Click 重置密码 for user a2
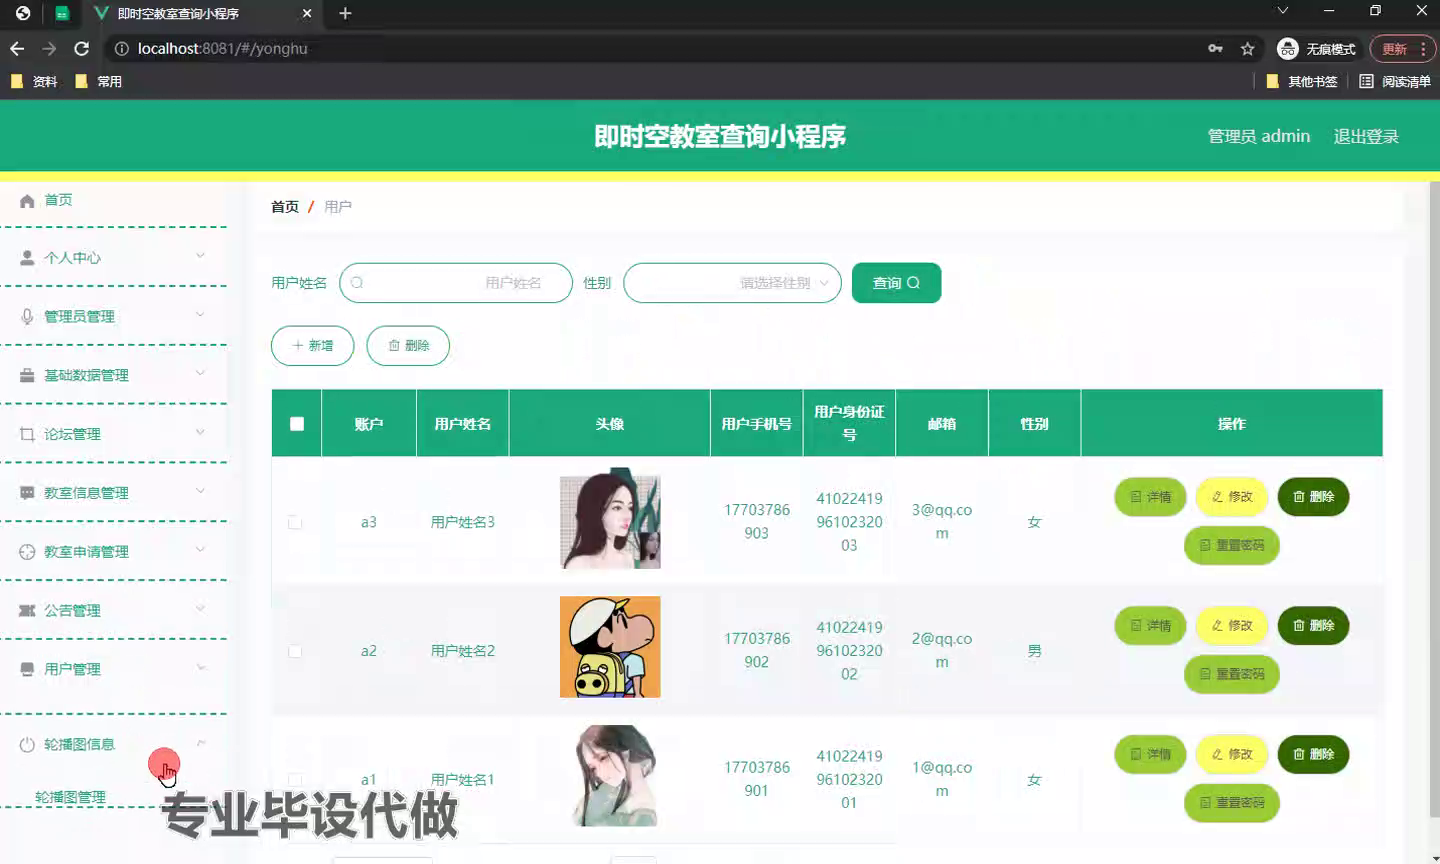The width and height of the screenshot is (1440, 864). [x=1232, y=674]
